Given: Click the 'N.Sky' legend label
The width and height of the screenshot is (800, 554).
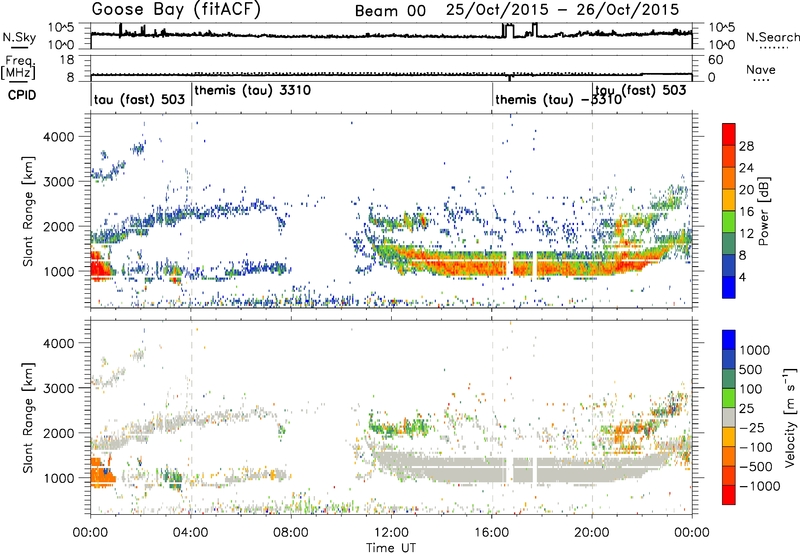Looking at the screenshot, I should (19, 37).
